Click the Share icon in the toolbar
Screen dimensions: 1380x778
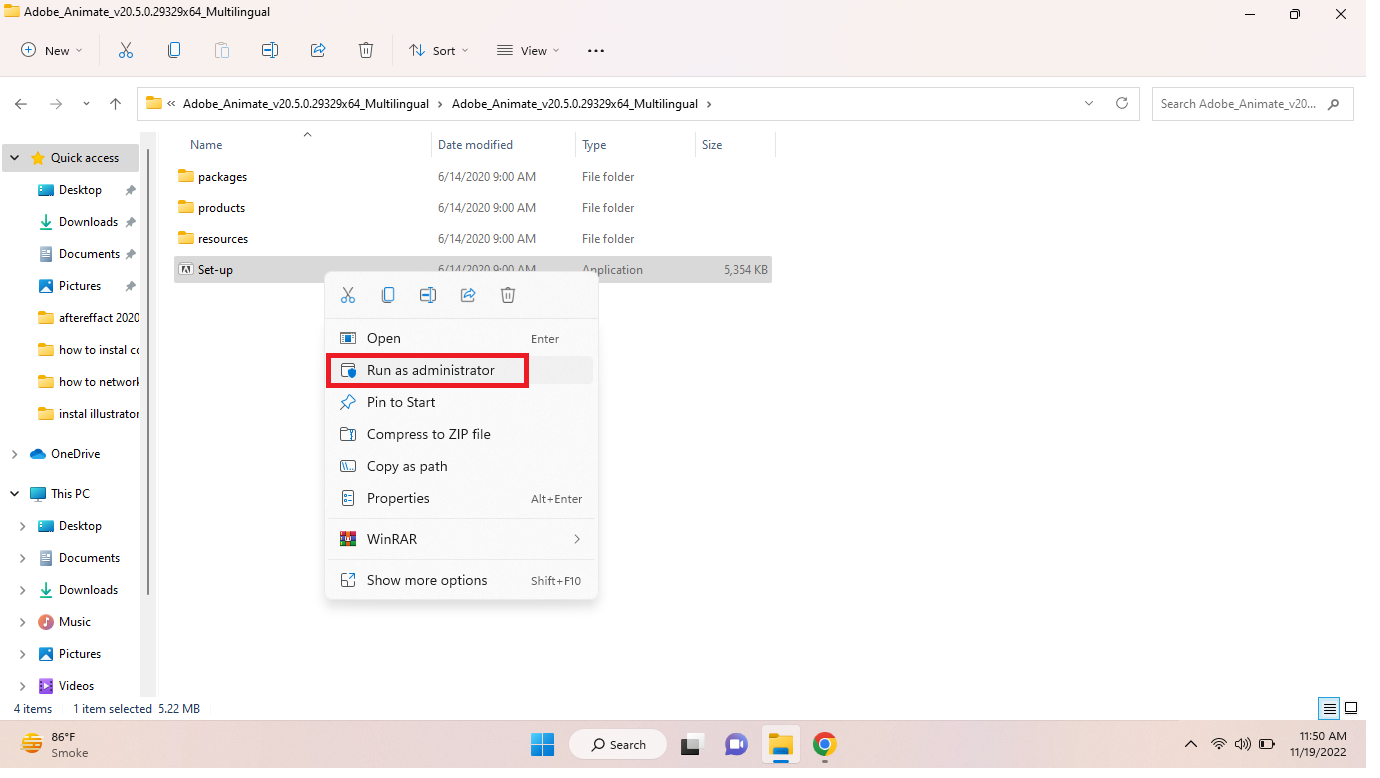(318, 50)
